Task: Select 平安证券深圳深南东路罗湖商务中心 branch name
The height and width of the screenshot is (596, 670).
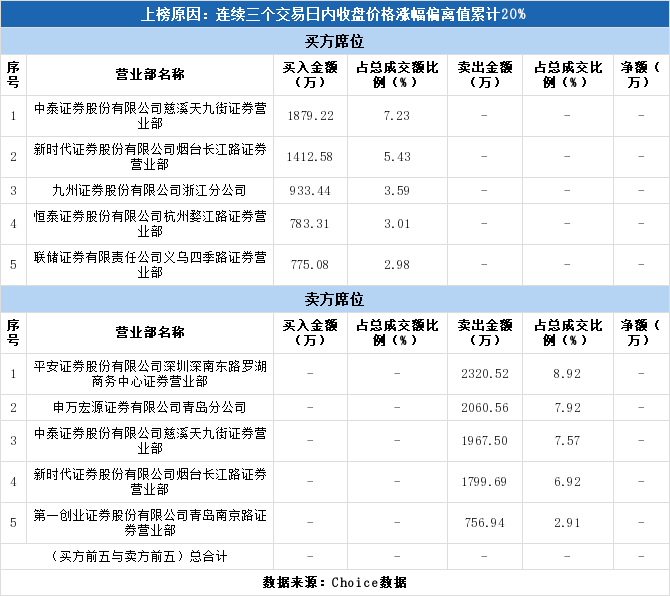Action: click(150, 374)
